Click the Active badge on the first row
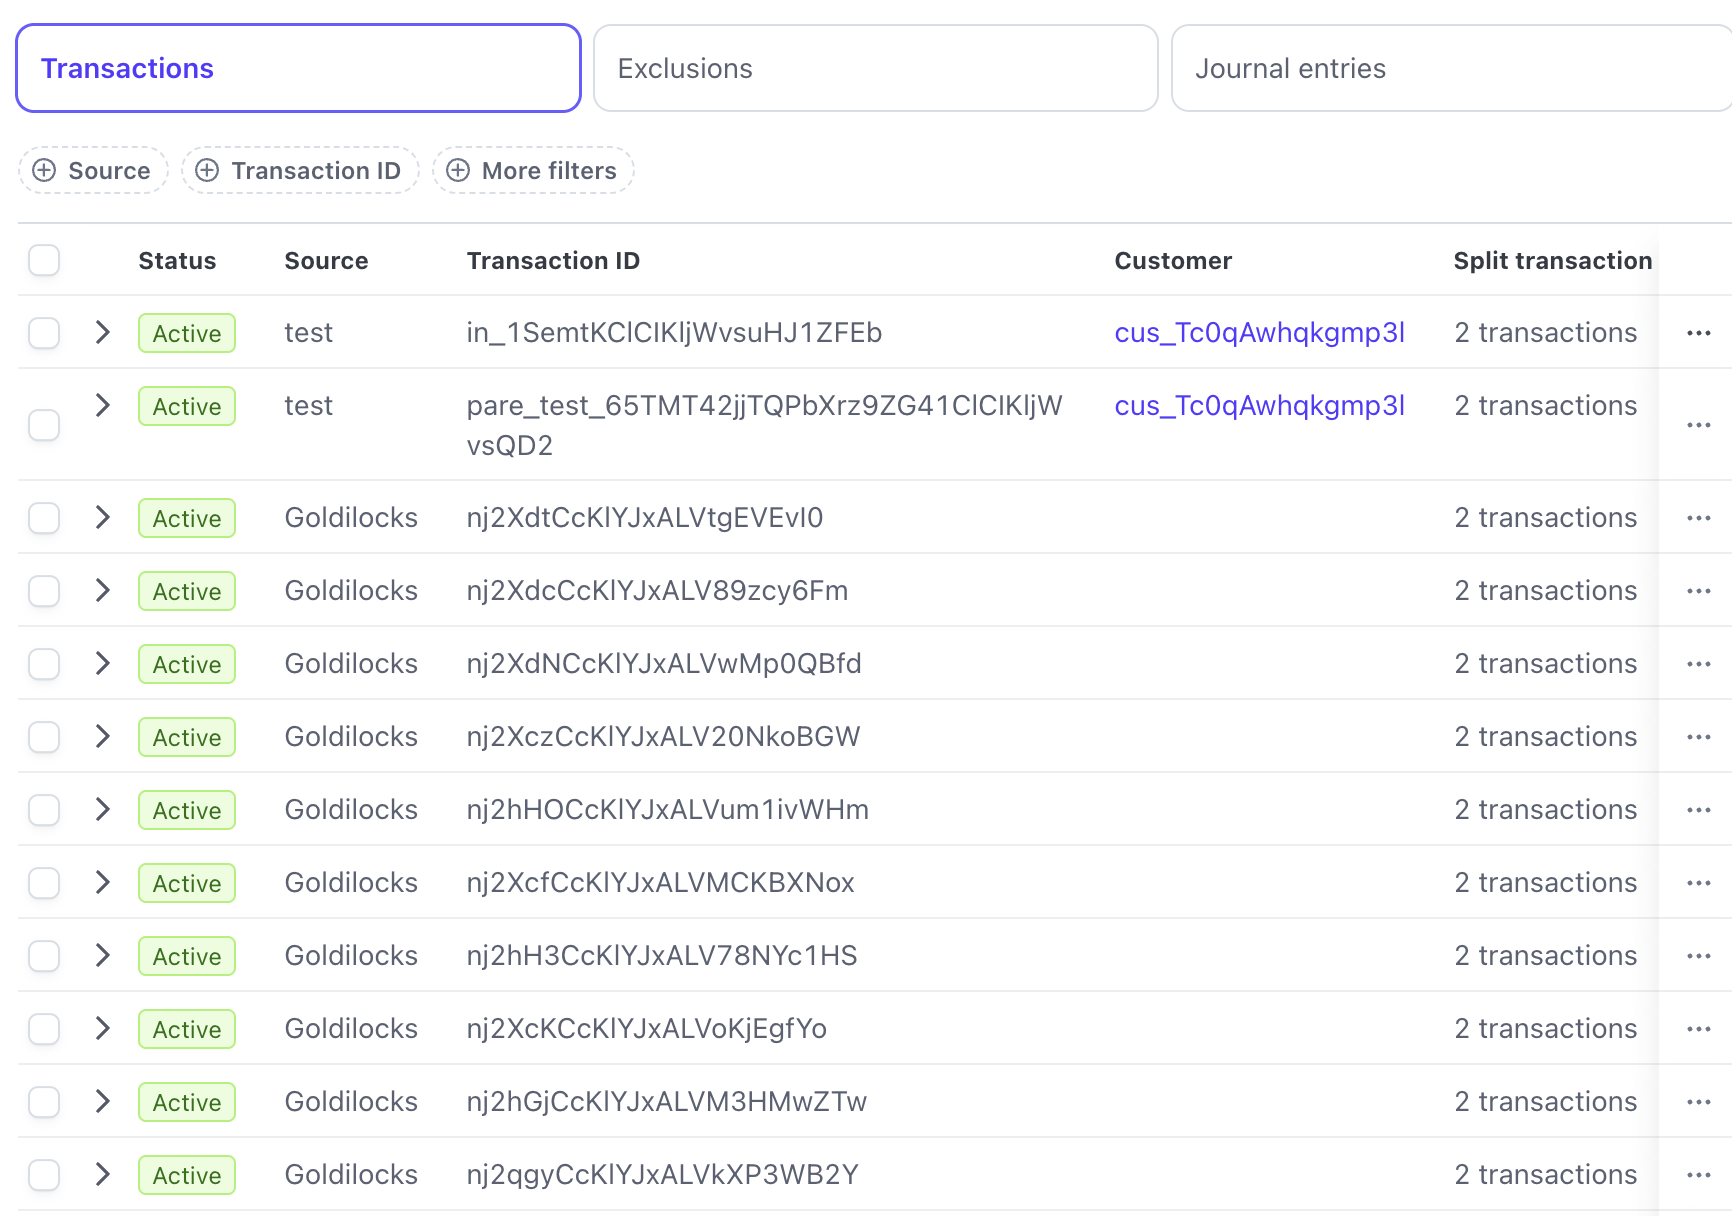The image size is (1732, 1216). 186,333
